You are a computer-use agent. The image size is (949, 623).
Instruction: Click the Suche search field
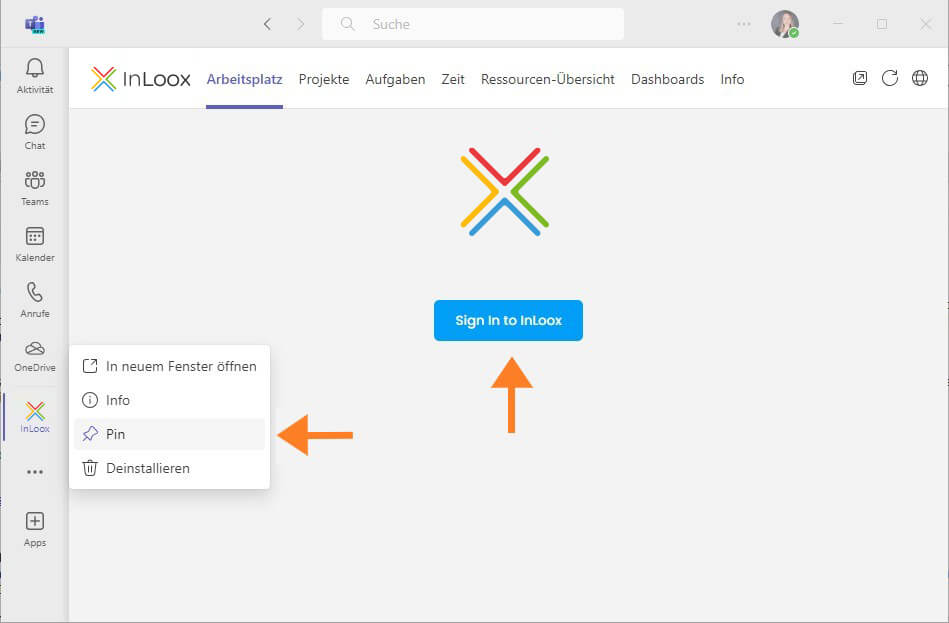click(x=471, y=24)
